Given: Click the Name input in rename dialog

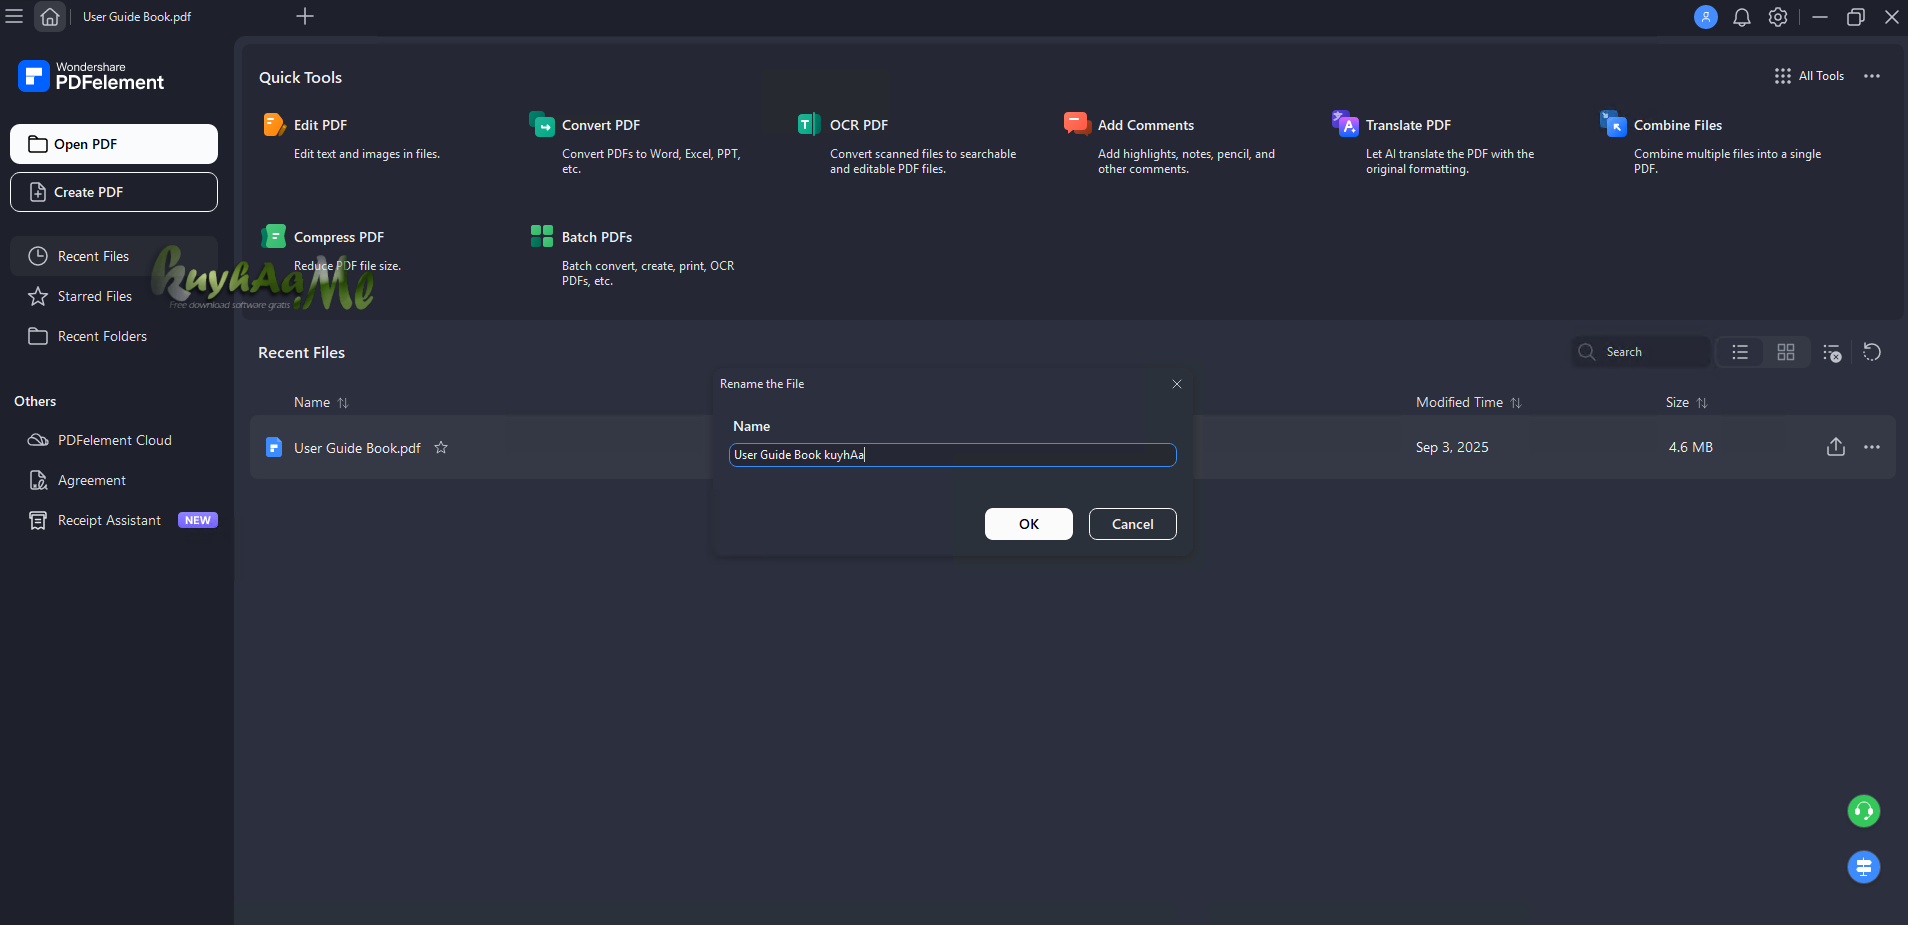Looking at the screenshot, I should (x=952, y=455).
